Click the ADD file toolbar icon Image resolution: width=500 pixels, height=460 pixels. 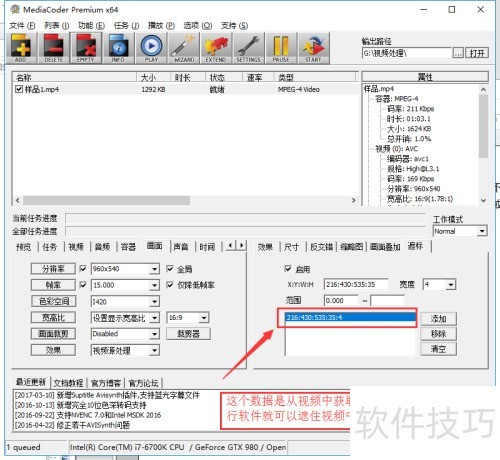[x=20, y=48]
